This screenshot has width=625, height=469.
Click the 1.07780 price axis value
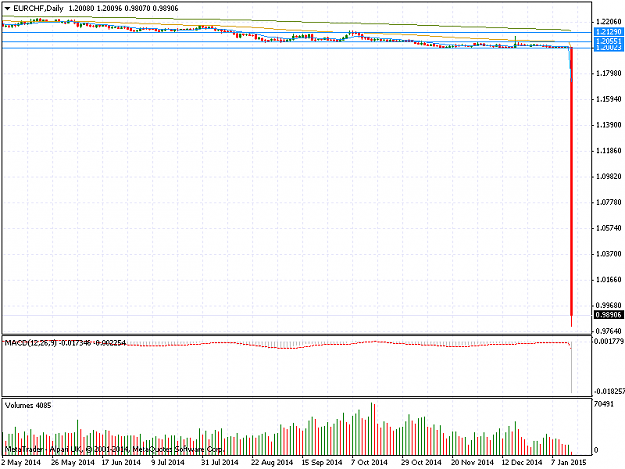point(609,202)
